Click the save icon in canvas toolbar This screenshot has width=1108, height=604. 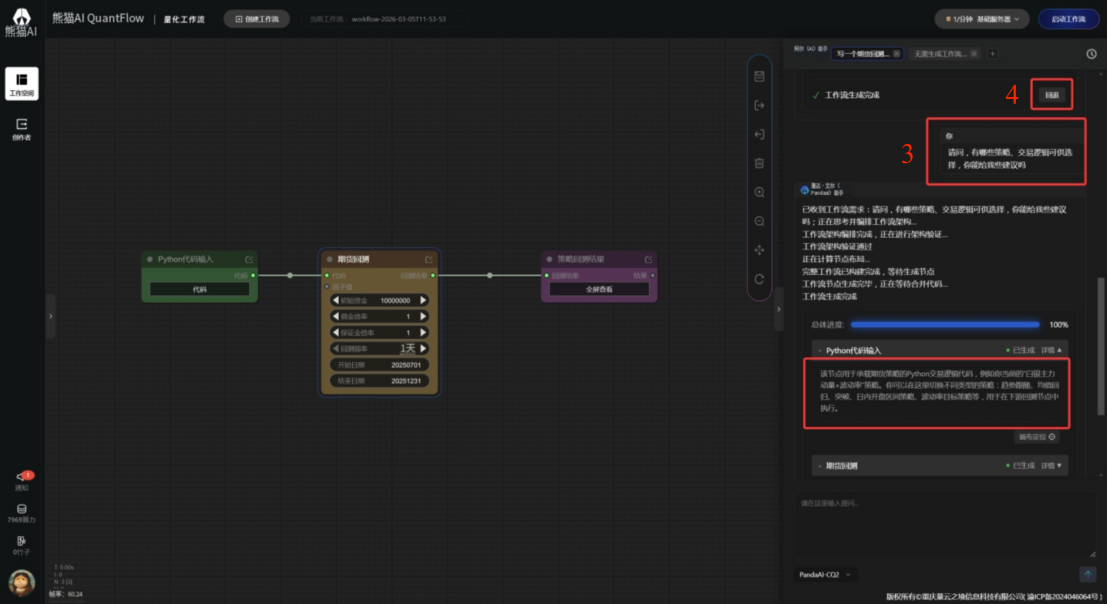coord(760,76)
